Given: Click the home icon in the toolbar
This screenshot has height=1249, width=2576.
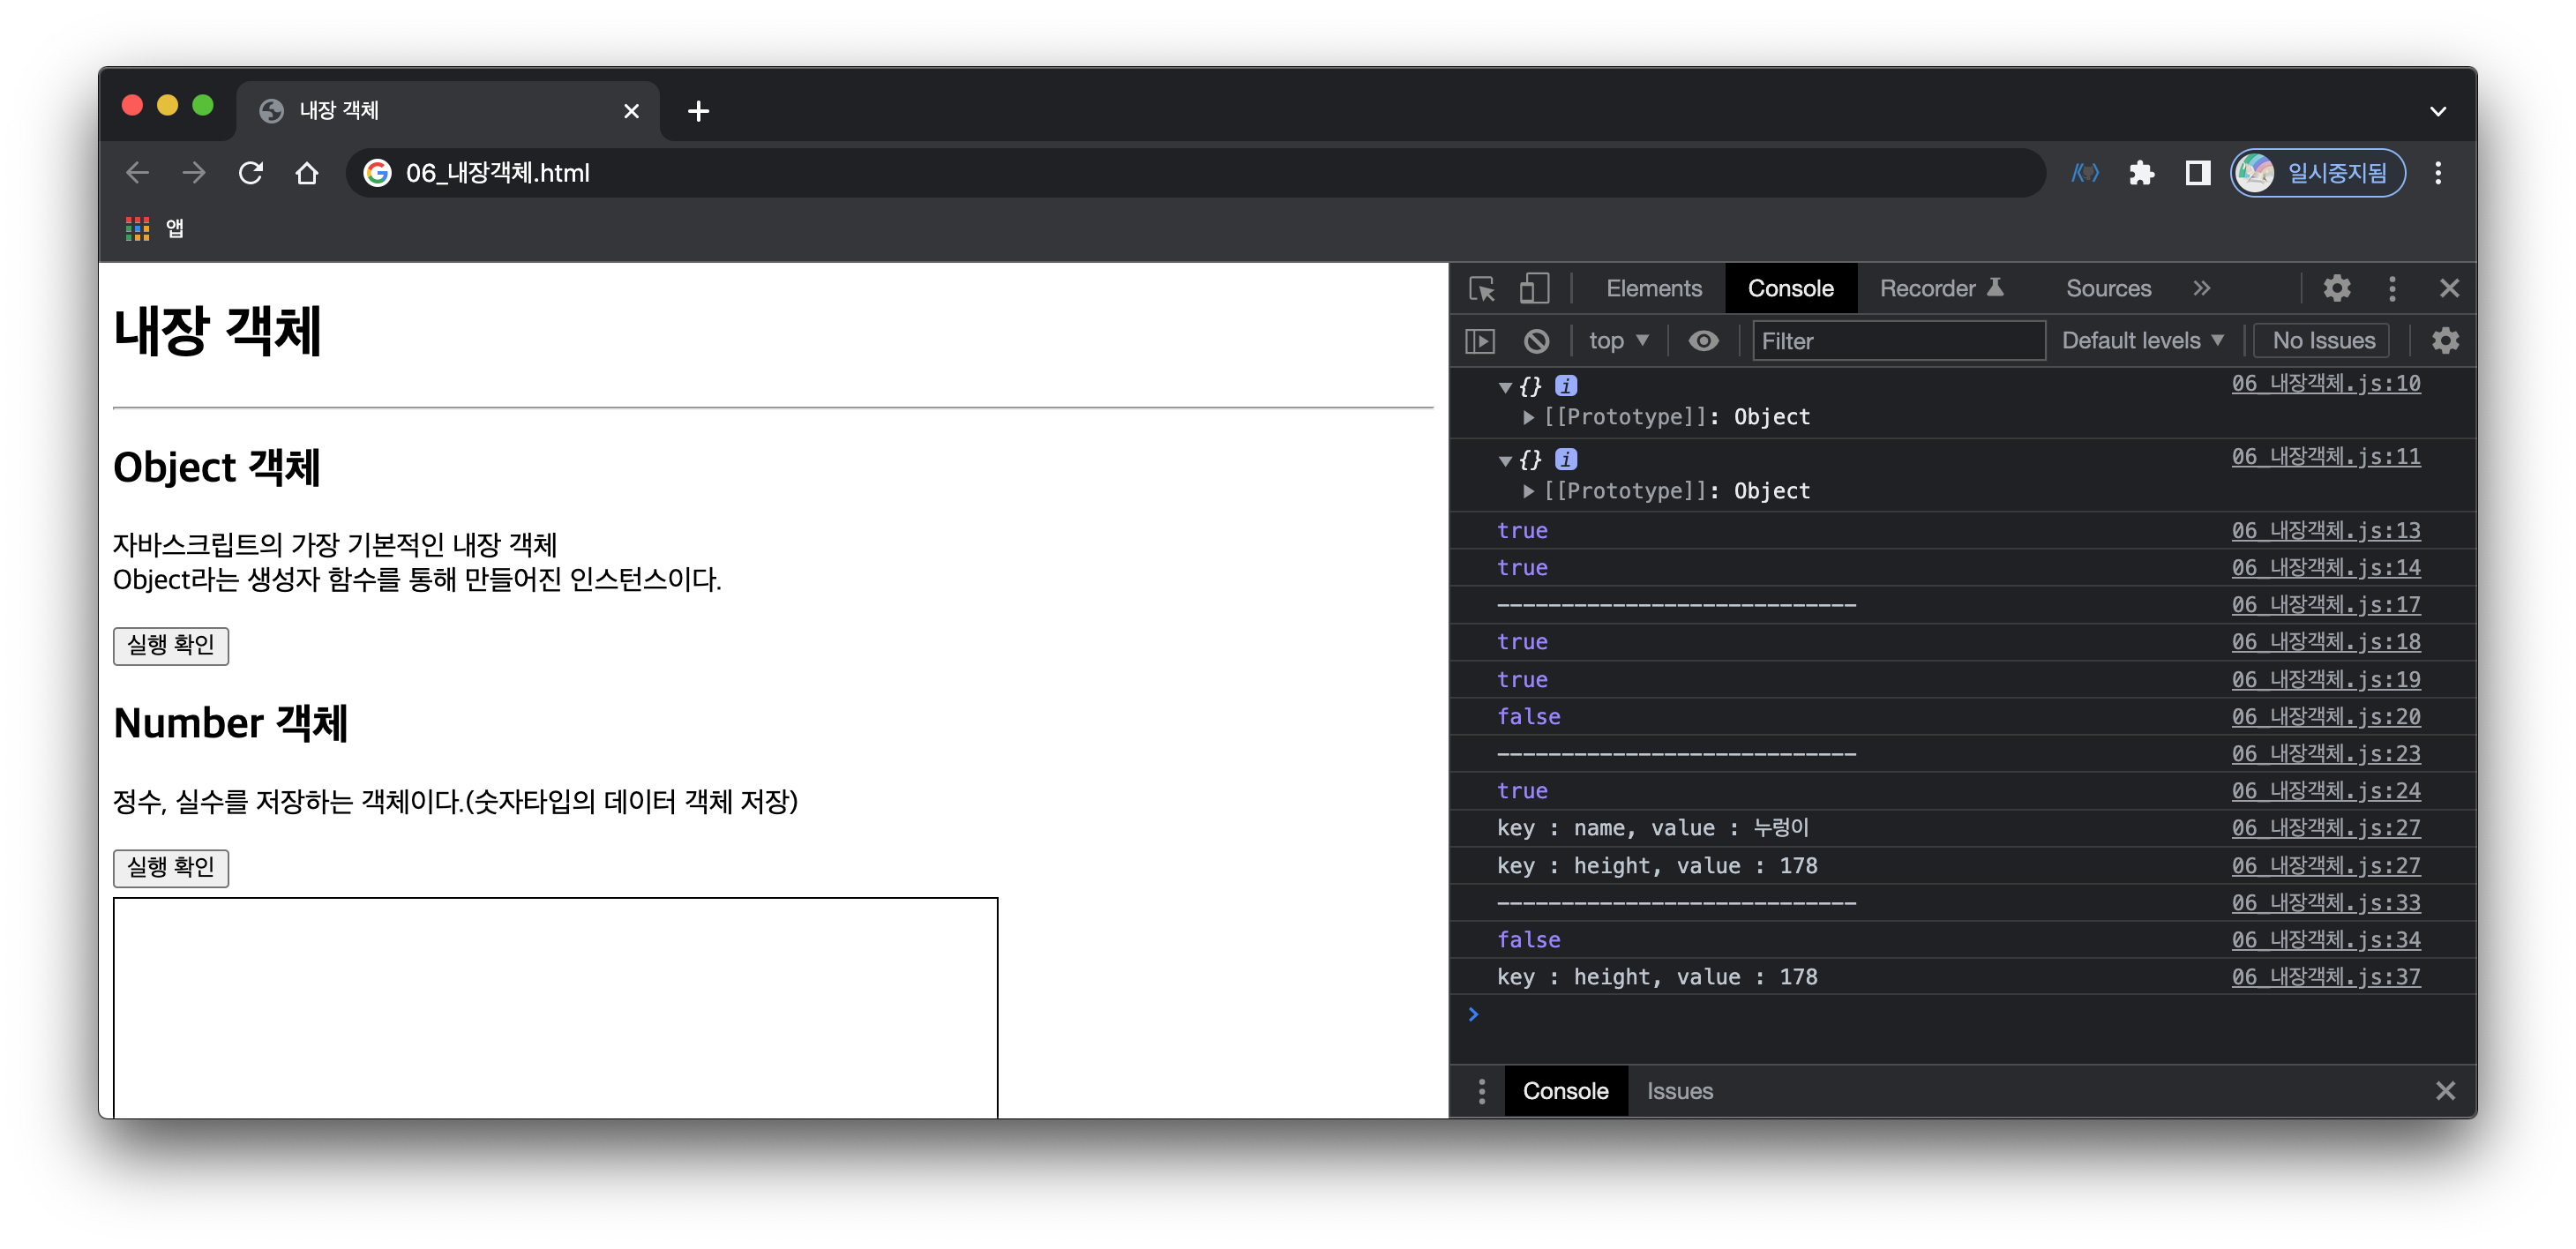Looking at the screenshot, I should [307, 173].
